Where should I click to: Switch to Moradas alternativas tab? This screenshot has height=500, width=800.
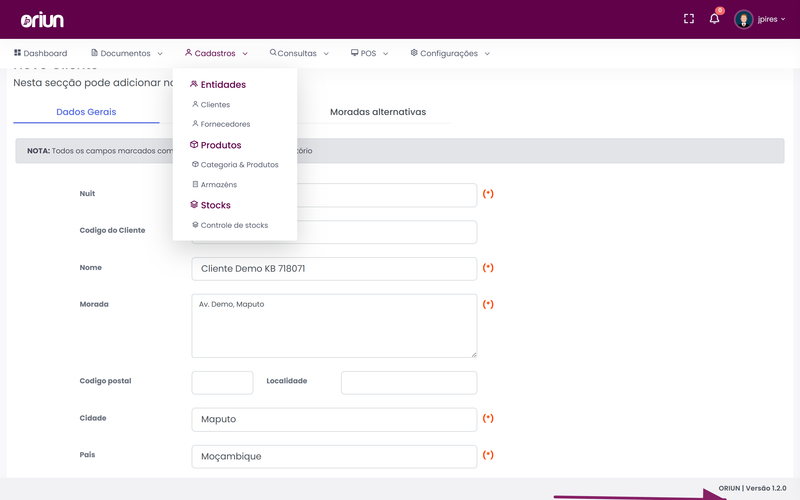tap(378, 112)
